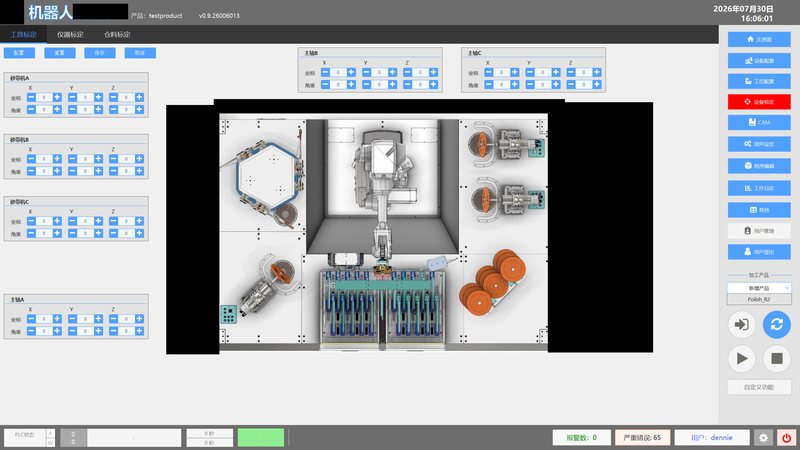800x450 pixels.
Task: Open 主界面 home button in sidebar
Action: click(x=759, y=39)
